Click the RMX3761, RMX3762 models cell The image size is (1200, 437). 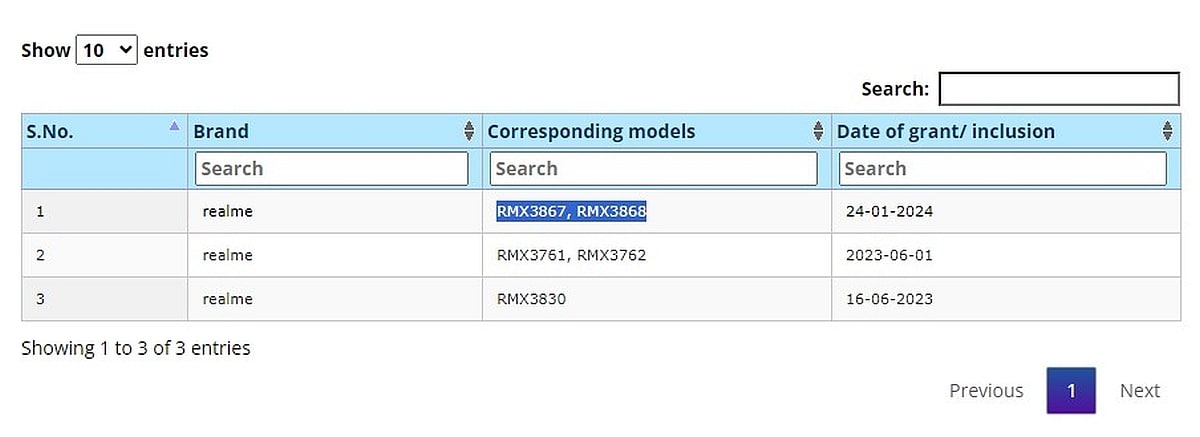pyautogui.click(x=571, y=255)
